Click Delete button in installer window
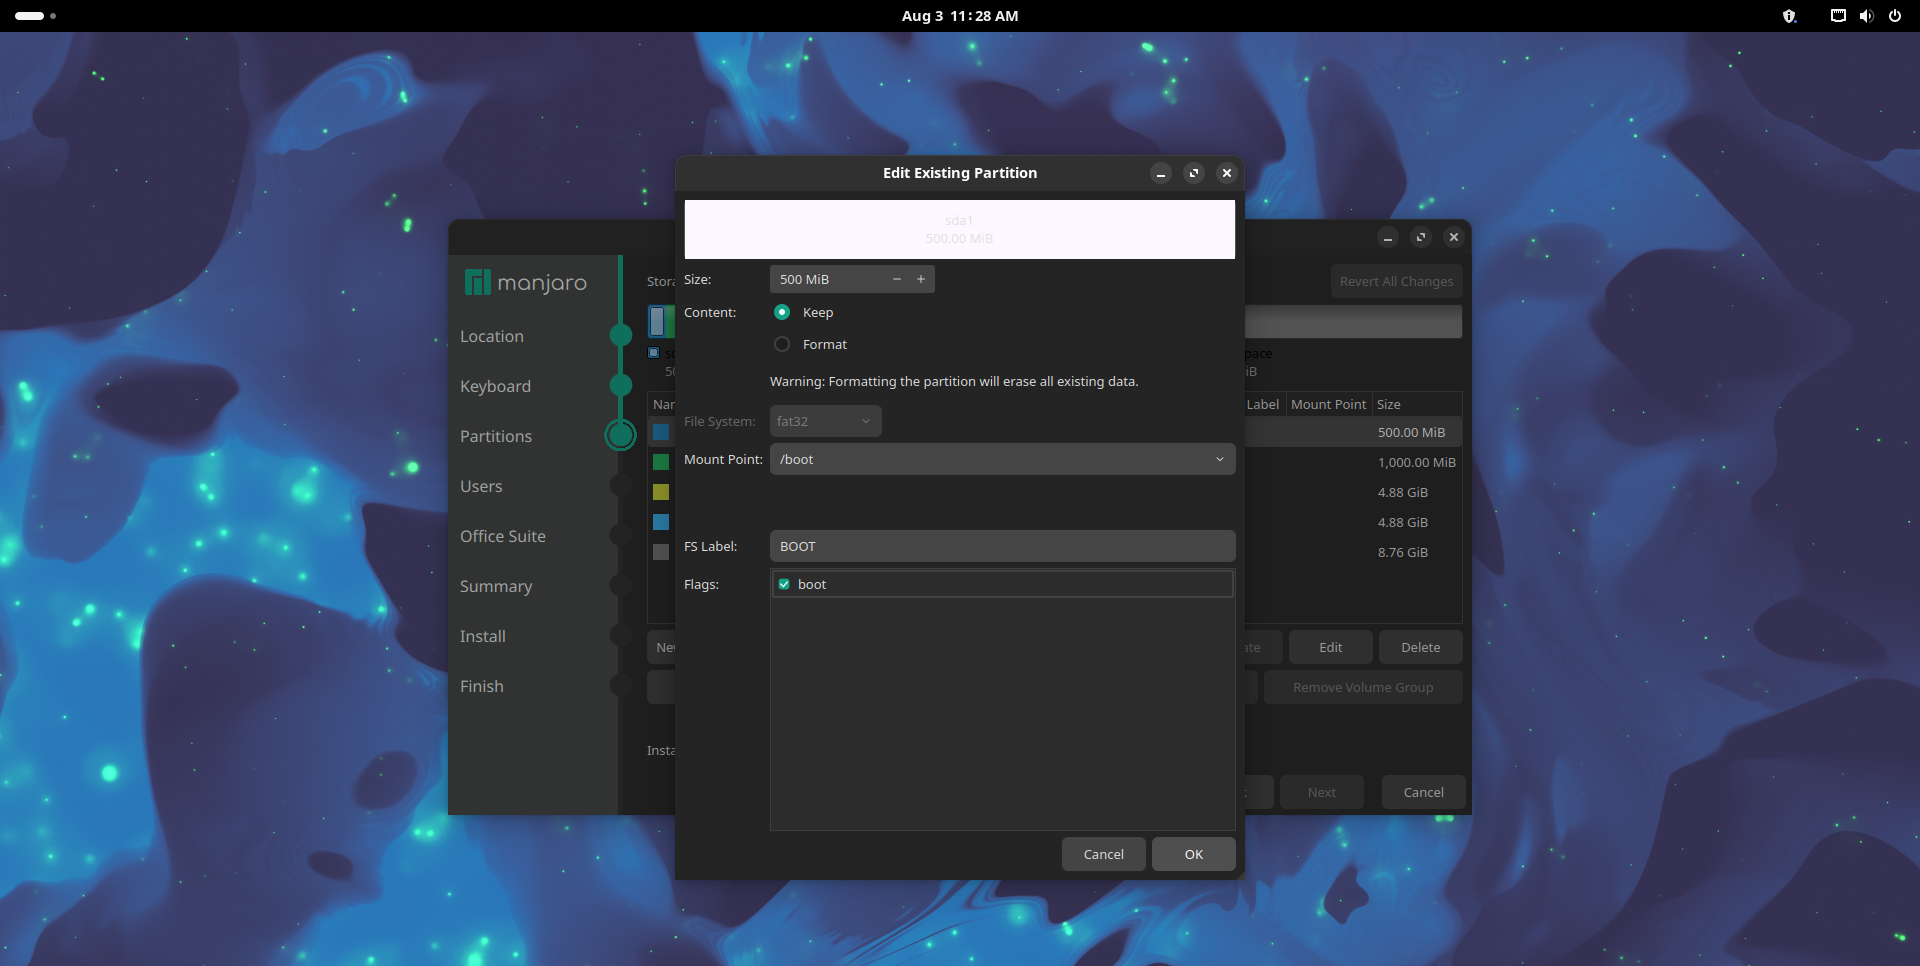1920x966 pixels. 1420,647
